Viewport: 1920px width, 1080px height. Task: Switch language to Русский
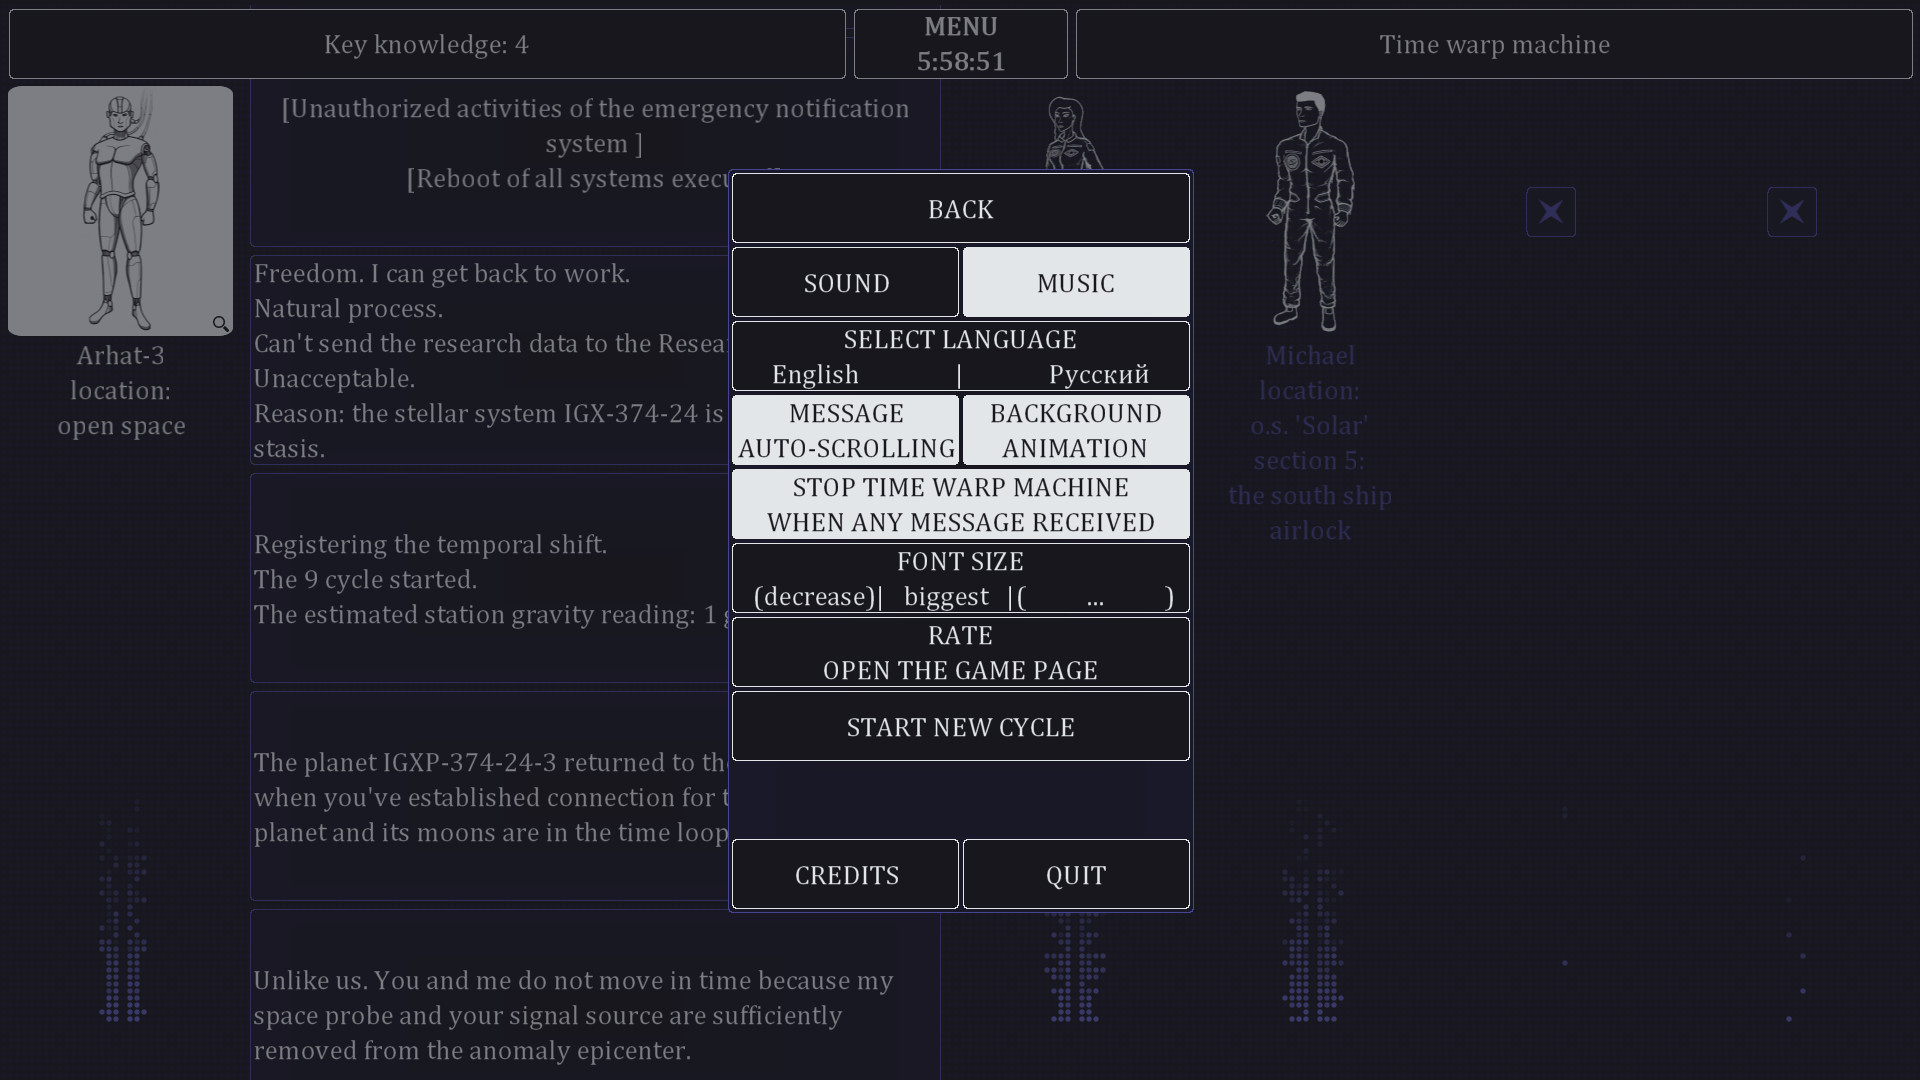click(1098, 374)
